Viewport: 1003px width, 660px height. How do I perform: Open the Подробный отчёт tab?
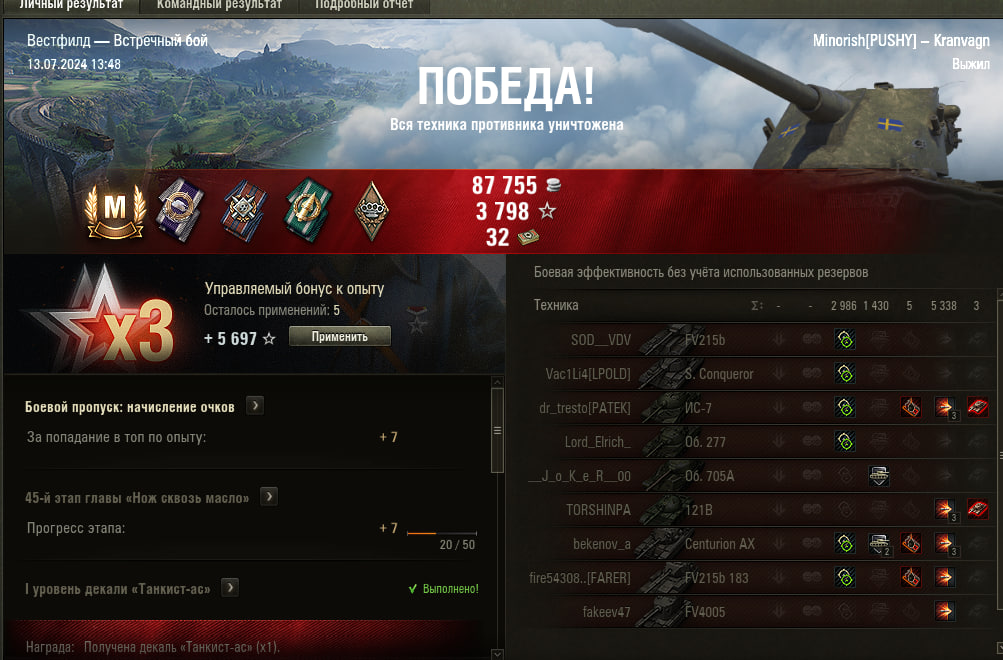[x=364, y=5]
